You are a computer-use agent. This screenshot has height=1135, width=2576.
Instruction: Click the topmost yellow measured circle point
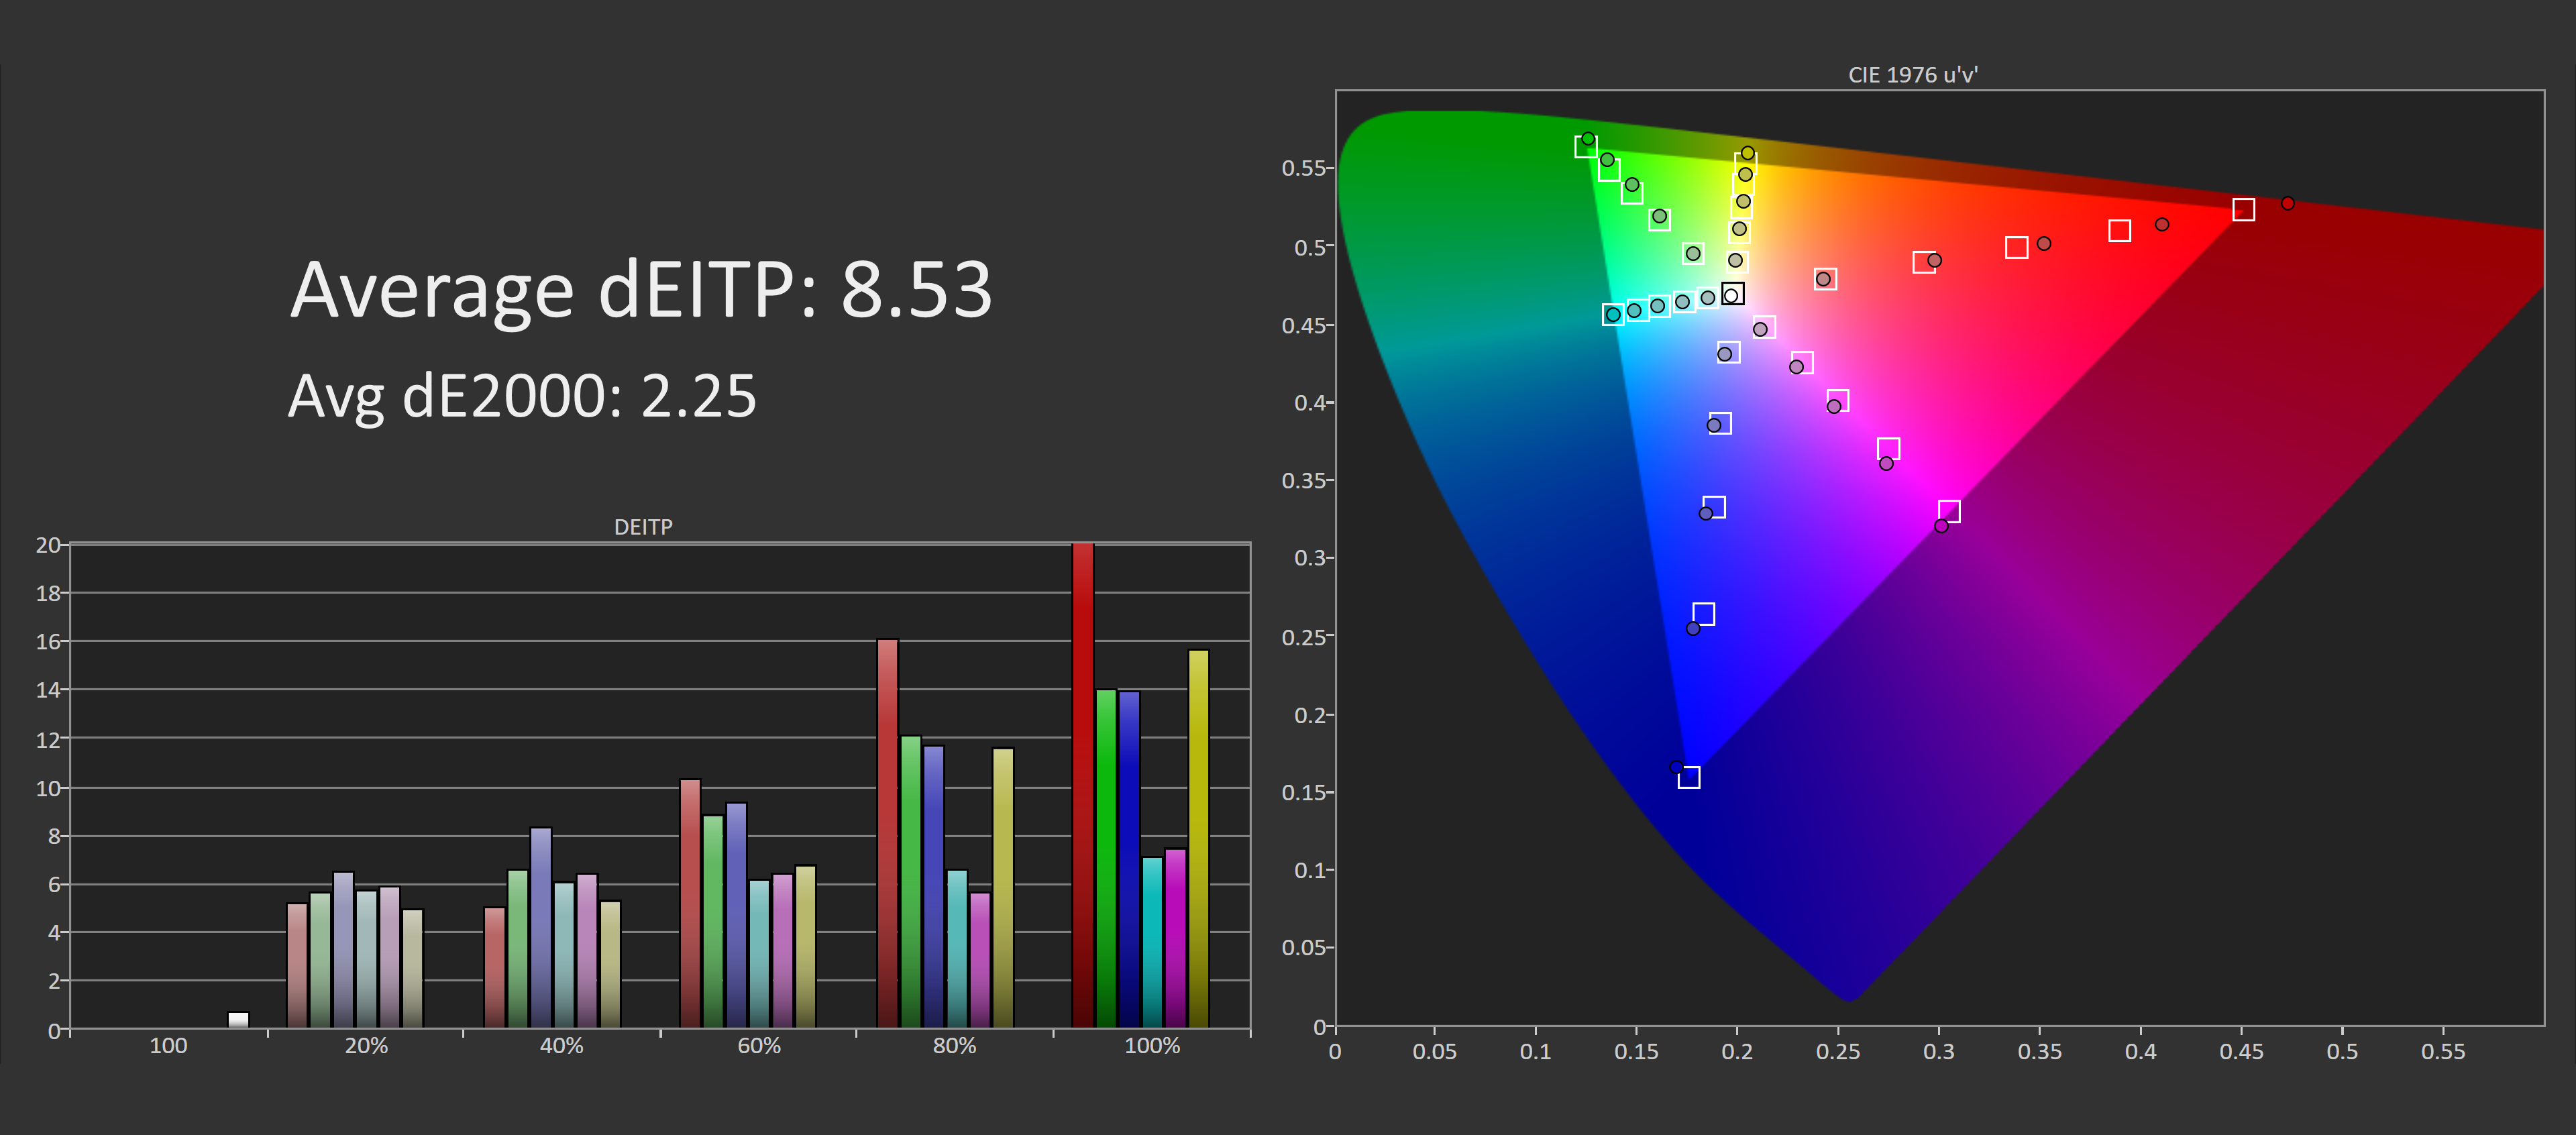click(x=1747, y=153)
